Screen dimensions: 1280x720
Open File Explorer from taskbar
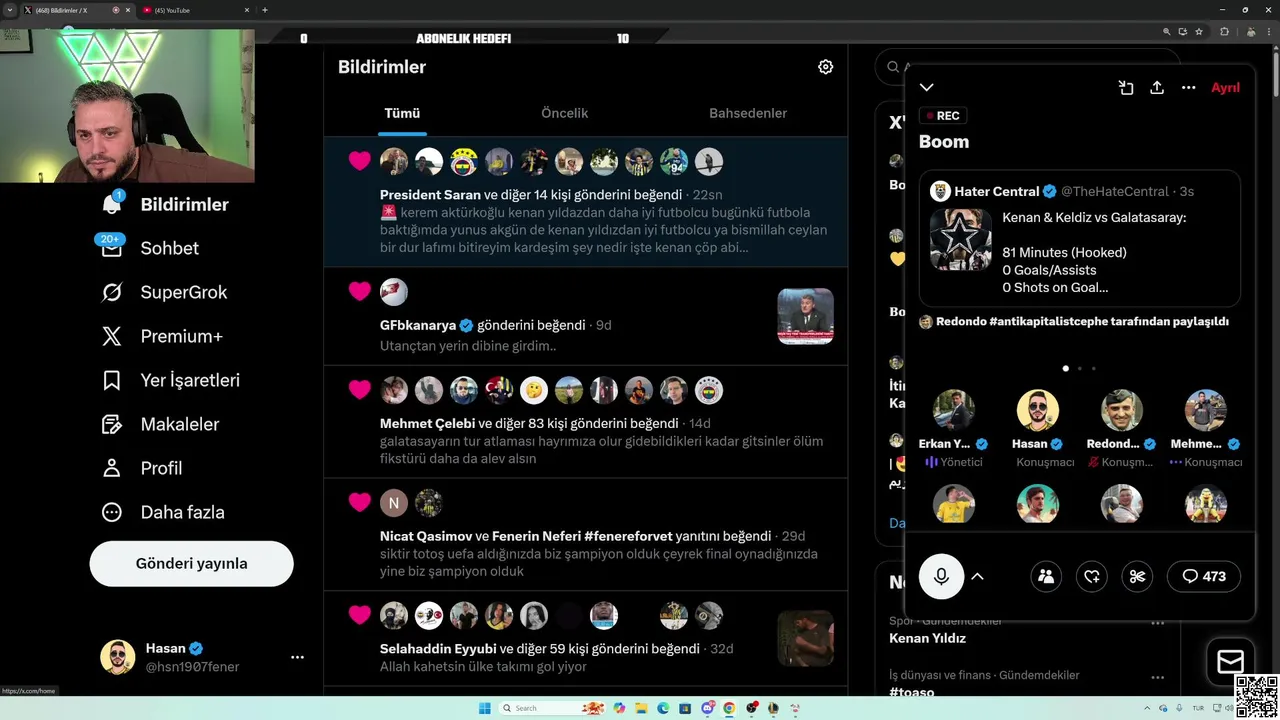click(641, 708)
